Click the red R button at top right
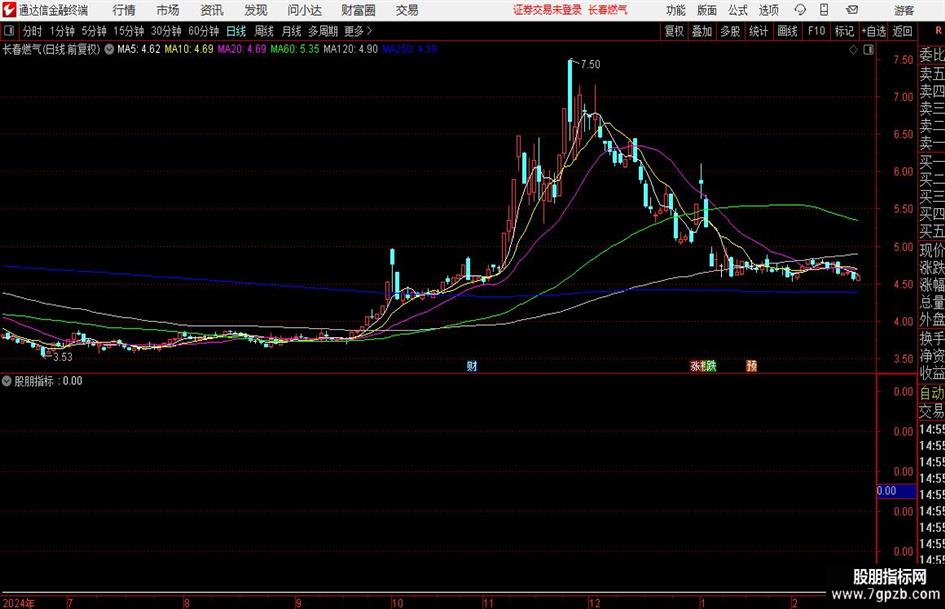The image size is (945, 609). pos(938,30)
